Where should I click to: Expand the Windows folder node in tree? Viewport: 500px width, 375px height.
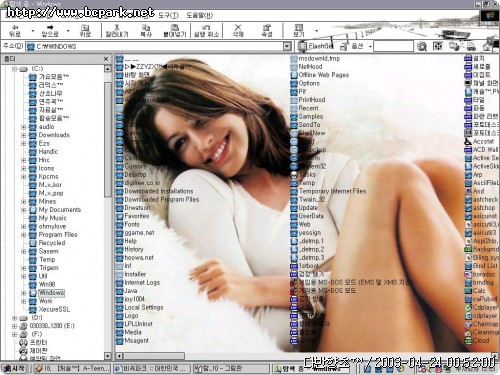(x=23, y=293)
